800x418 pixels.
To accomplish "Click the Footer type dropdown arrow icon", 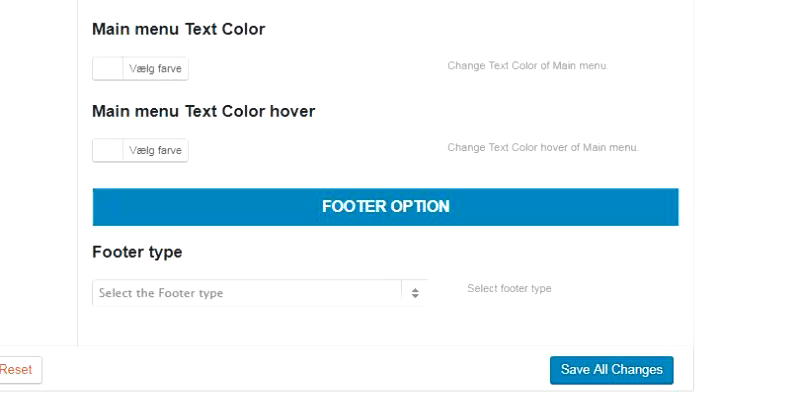I will [414, 293].
